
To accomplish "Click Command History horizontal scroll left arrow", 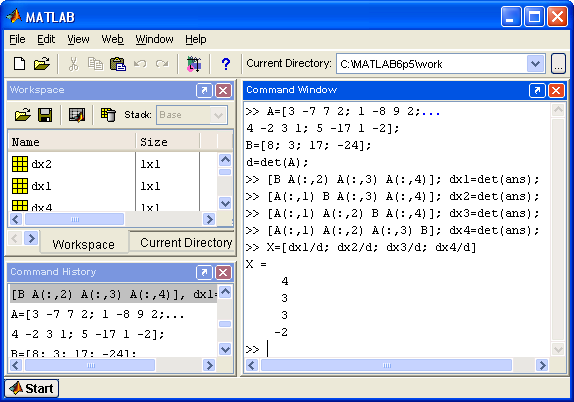I will coord(15,365).
